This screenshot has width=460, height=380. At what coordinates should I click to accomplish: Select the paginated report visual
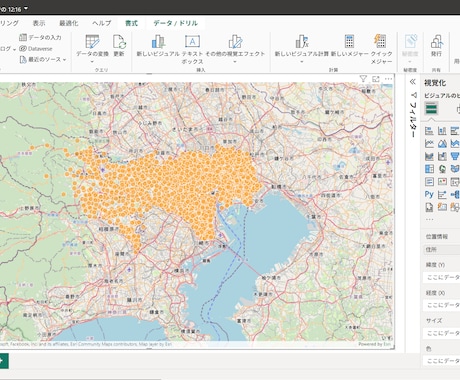coord(429,207)
